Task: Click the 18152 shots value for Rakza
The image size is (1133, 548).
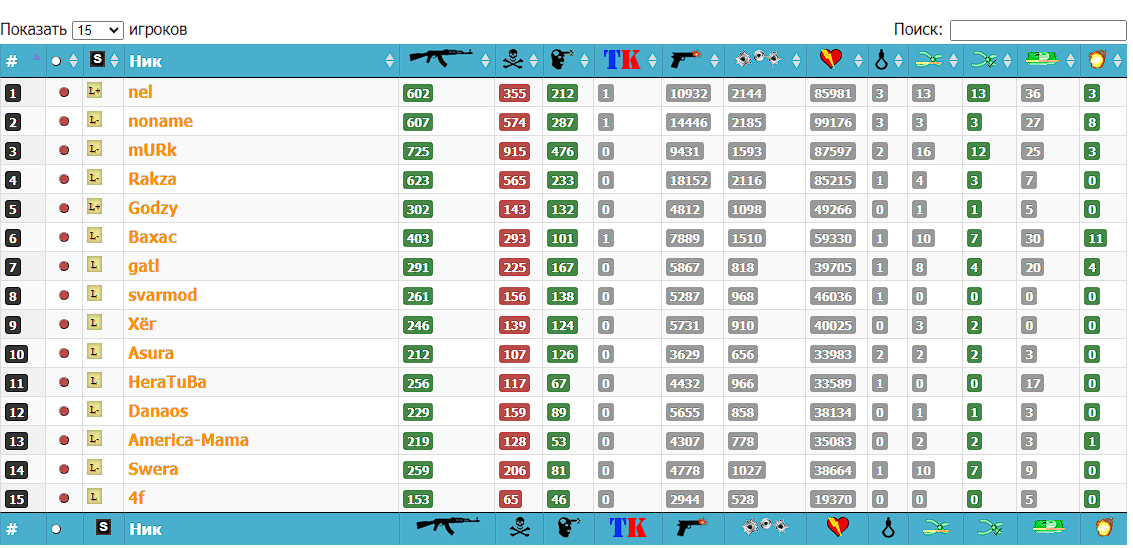Action: coord(688,180)
